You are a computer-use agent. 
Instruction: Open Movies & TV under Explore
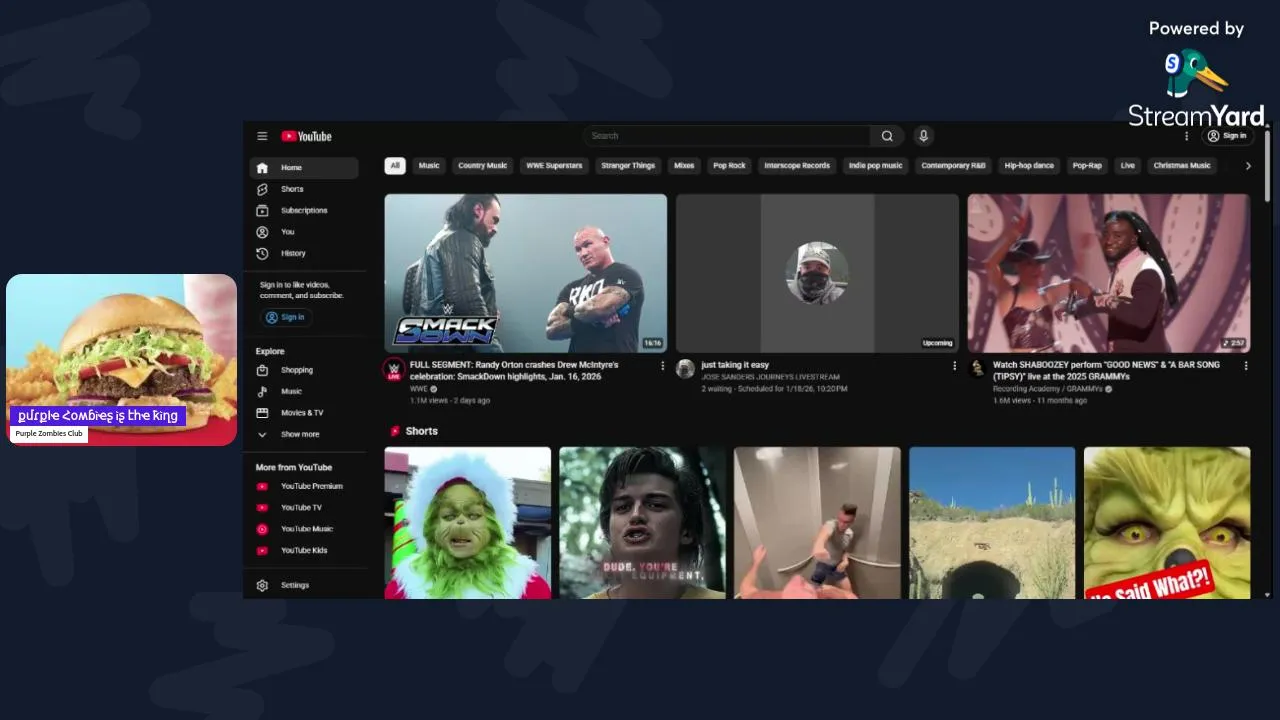pyautogui.click(x=303, y=413)
